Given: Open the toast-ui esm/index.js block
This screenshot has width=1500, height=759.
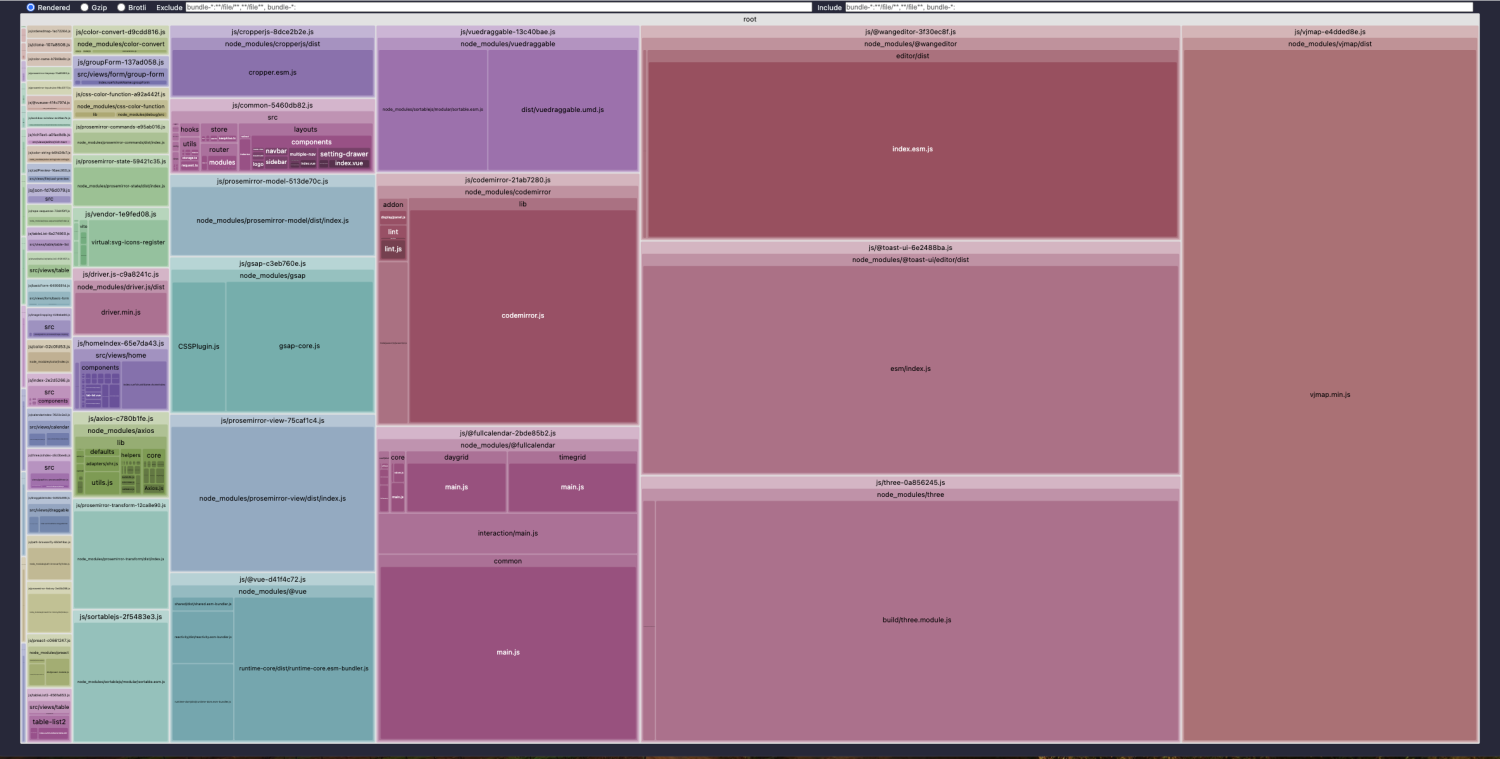Looking at the screenshot, I should click(x=910, y=369).
